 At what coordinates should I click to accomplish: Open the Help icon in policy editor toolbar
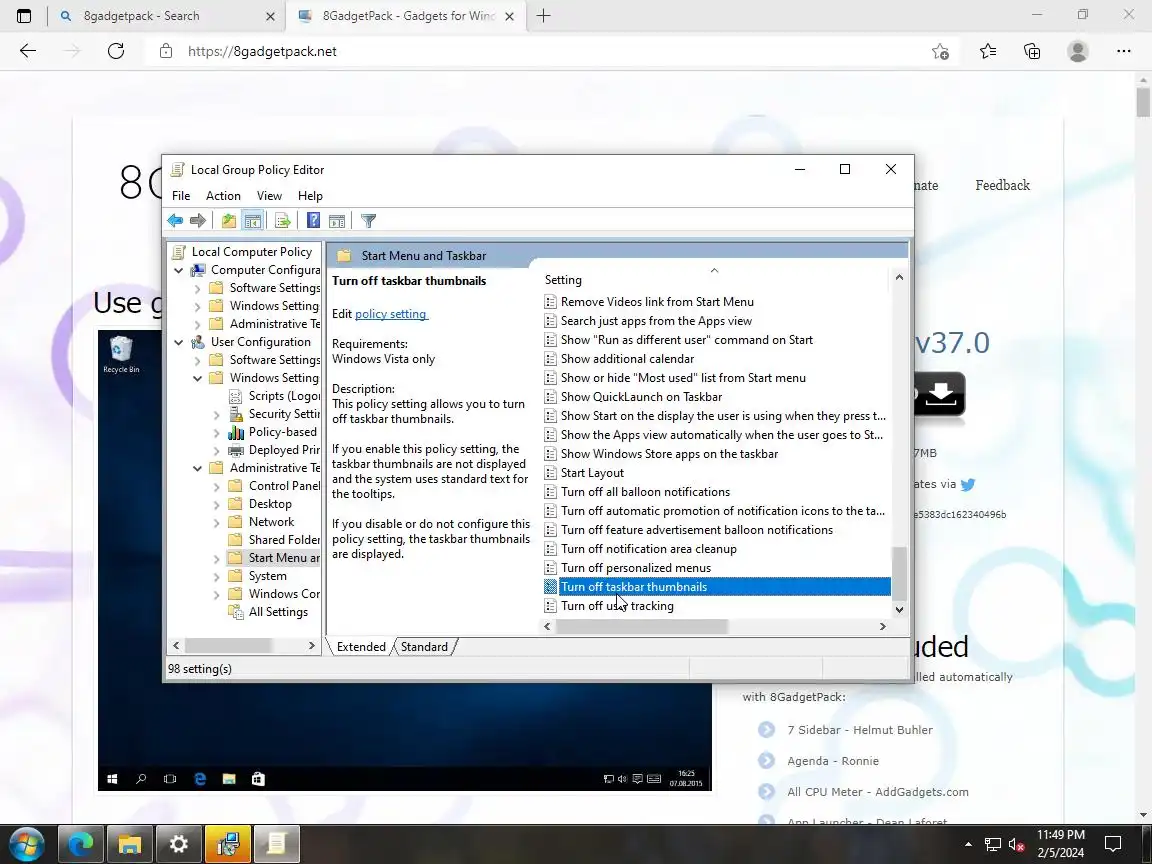[x=313, y=220]
